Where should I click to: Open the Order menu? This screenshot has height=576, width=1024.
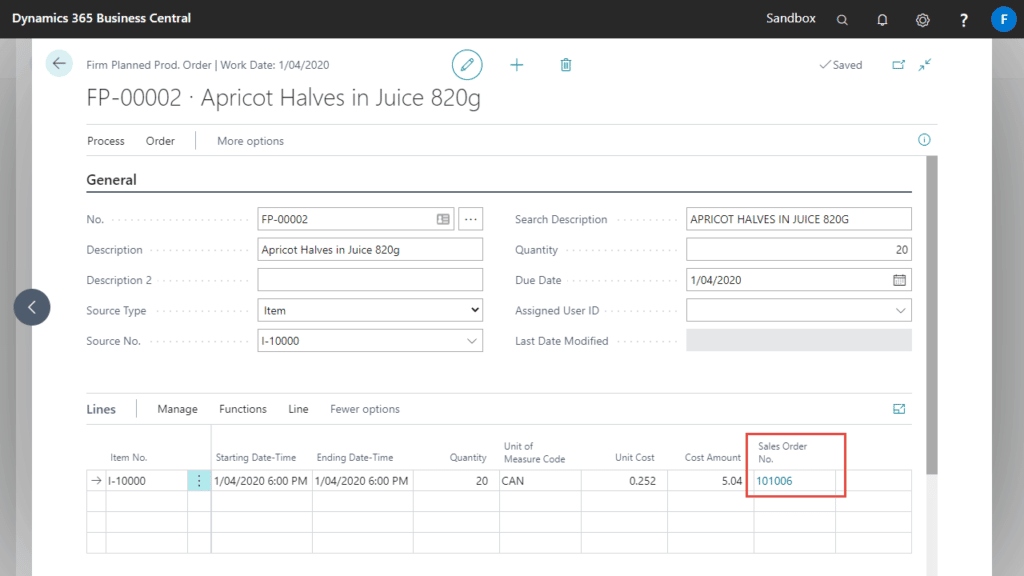pos(159,141)
